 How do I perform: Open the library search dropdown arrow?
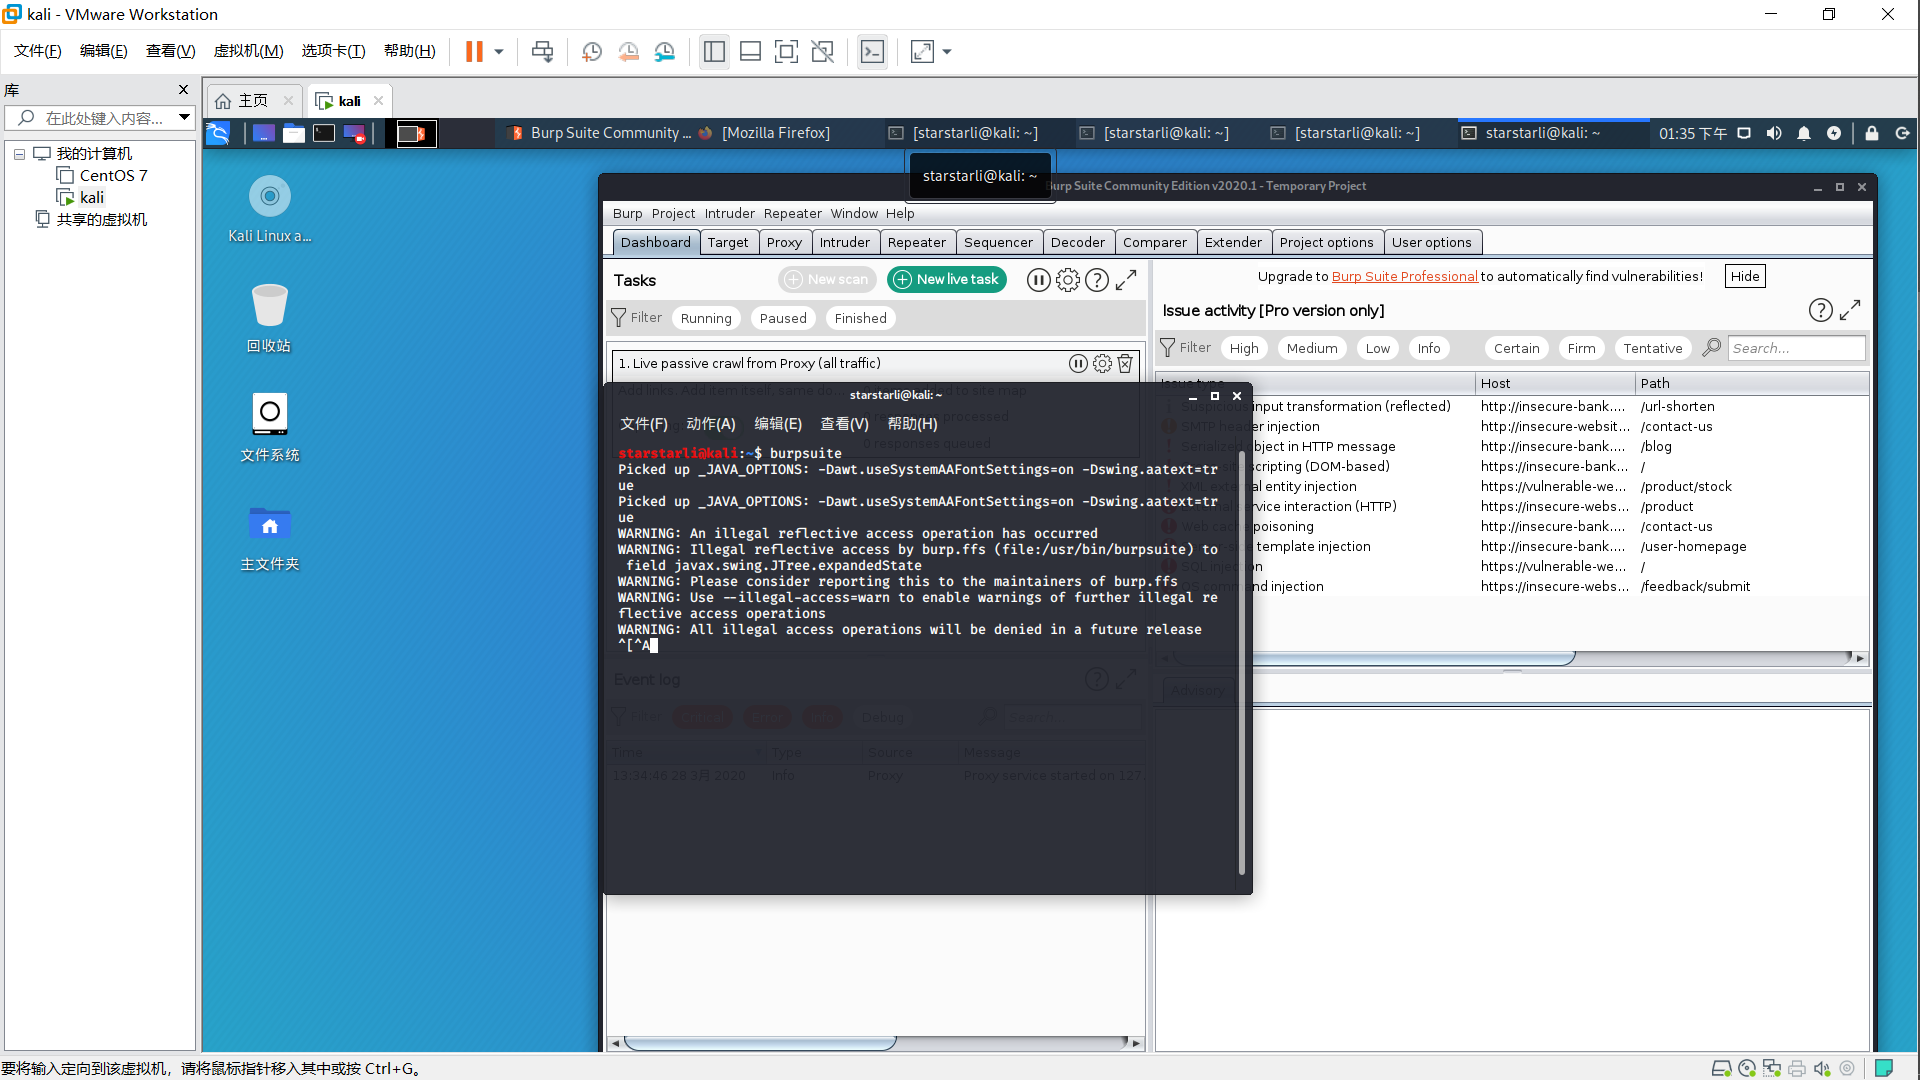coord(184,118)
